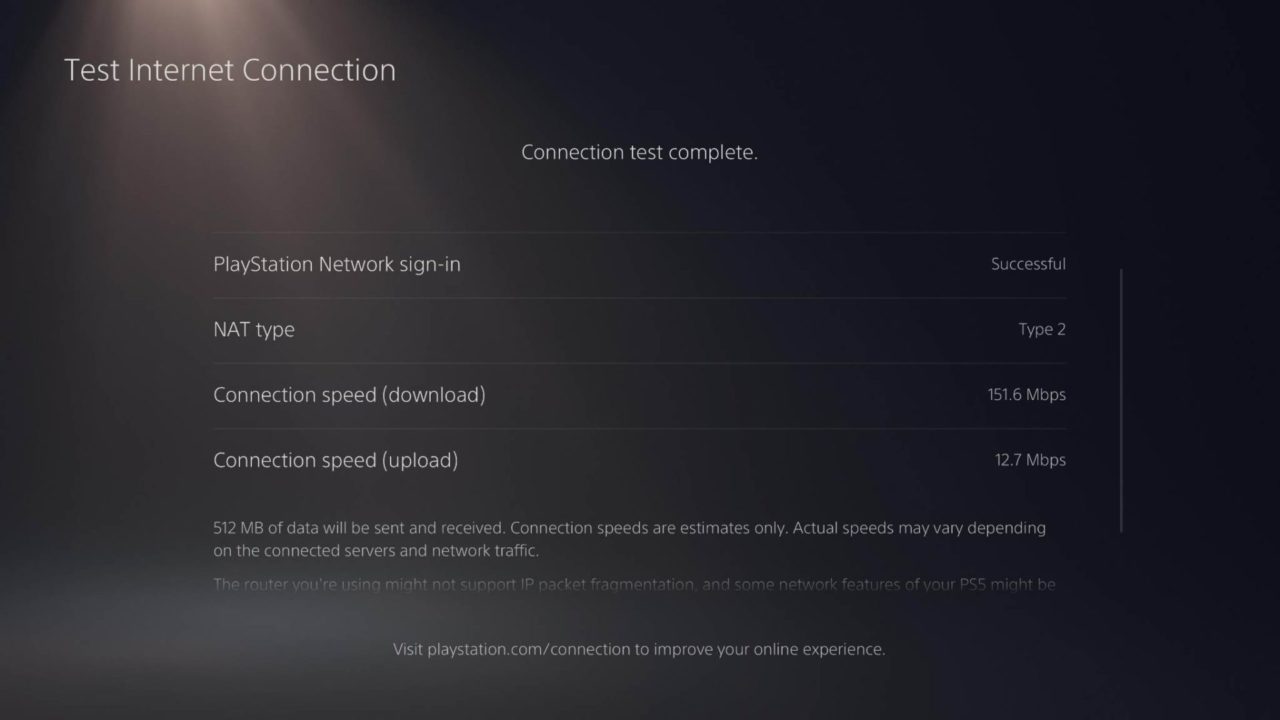1280x720 pixels.
Task: Click the router IP fragmentation warning text
Action: [634, 584]
